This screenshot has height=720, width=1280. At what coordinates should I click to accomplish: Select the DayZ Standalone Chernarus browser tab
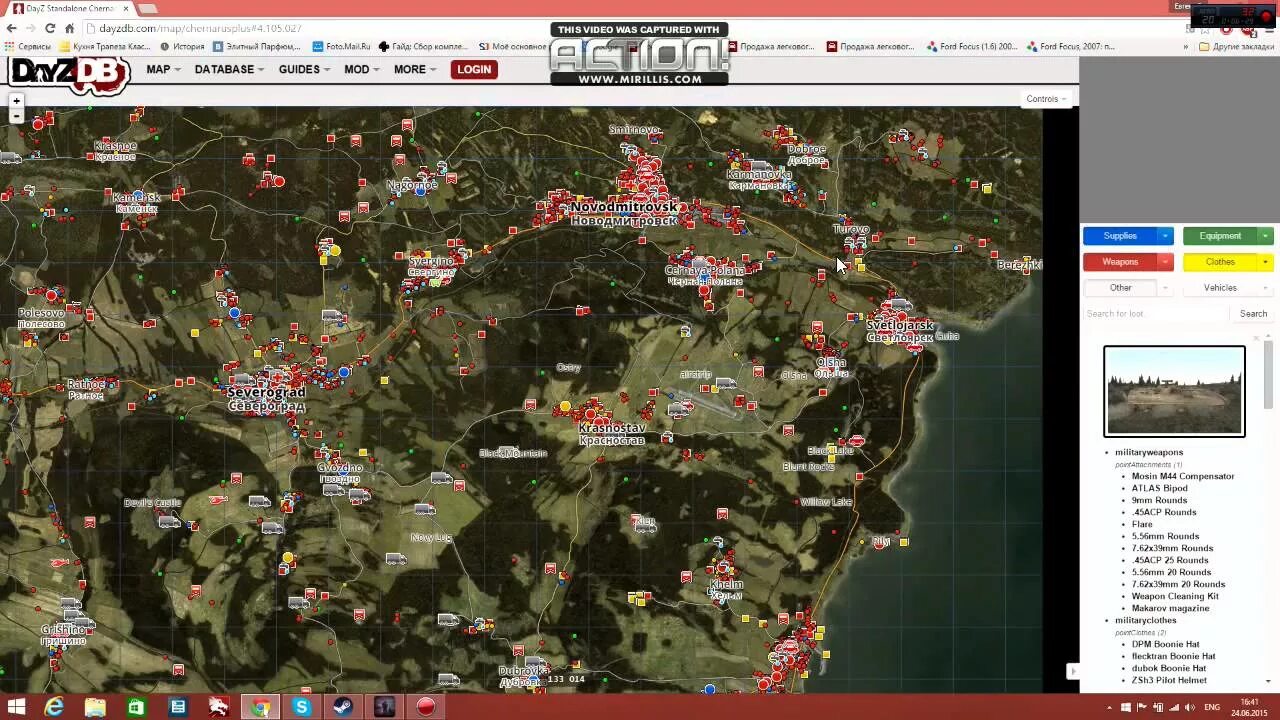[x=70, y=8]
